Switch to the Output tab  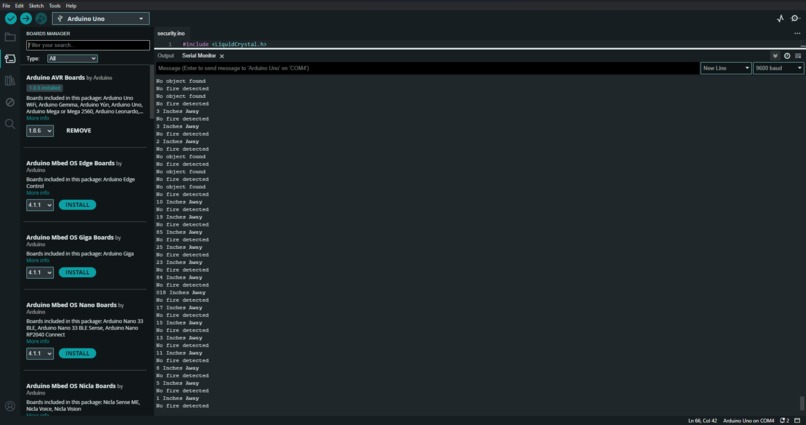click(x=166, y=56)
